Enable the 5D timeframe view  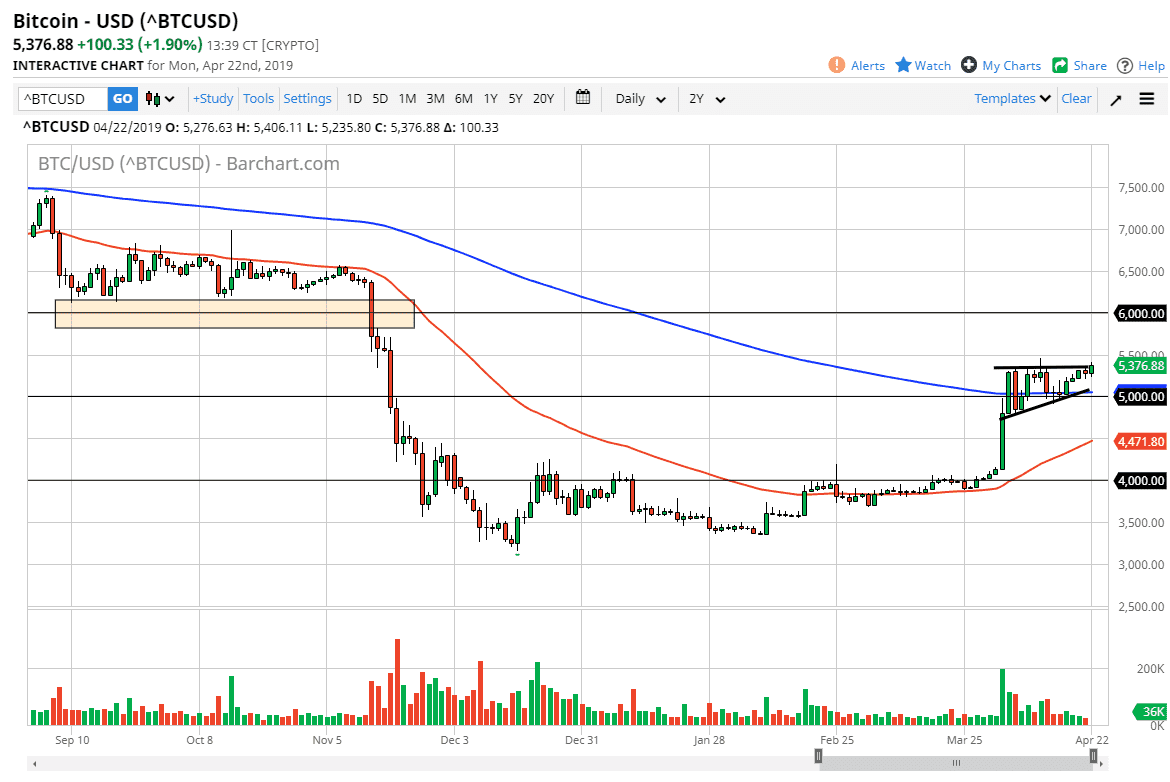[379, 99]
